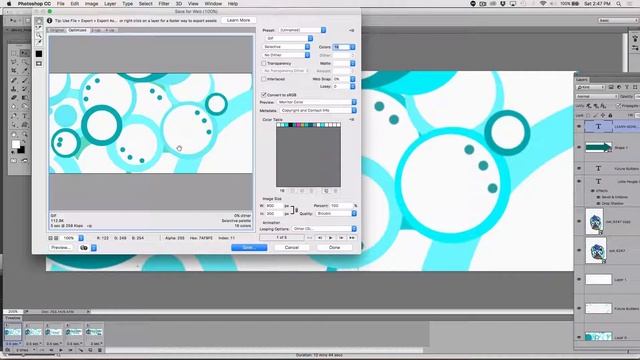Open the Color Table palette menu icon
The width and height of the screenshot is (640, 360).
(351, 120)
